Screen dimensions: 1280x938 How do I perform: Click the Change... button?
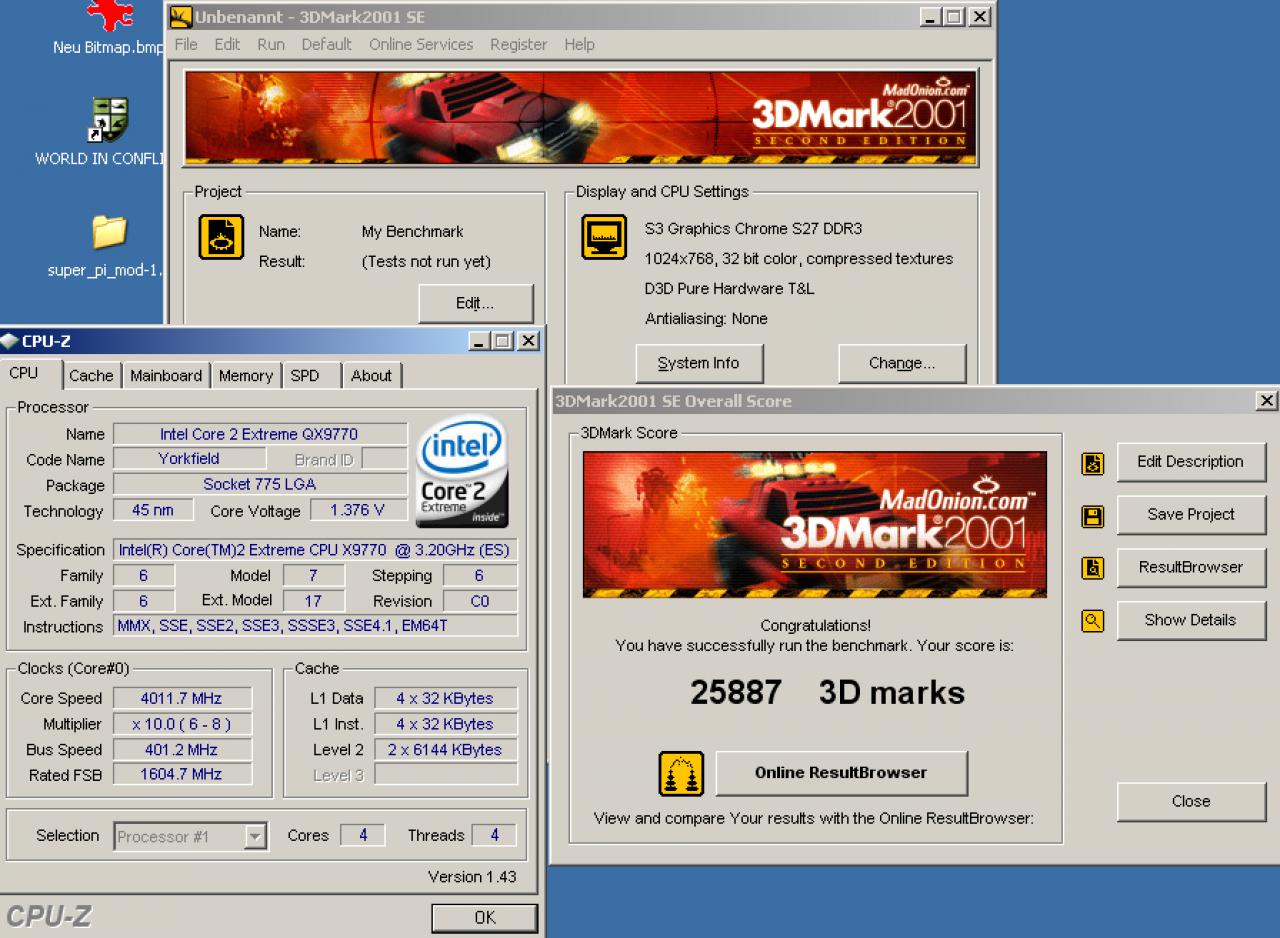(902, 363)
